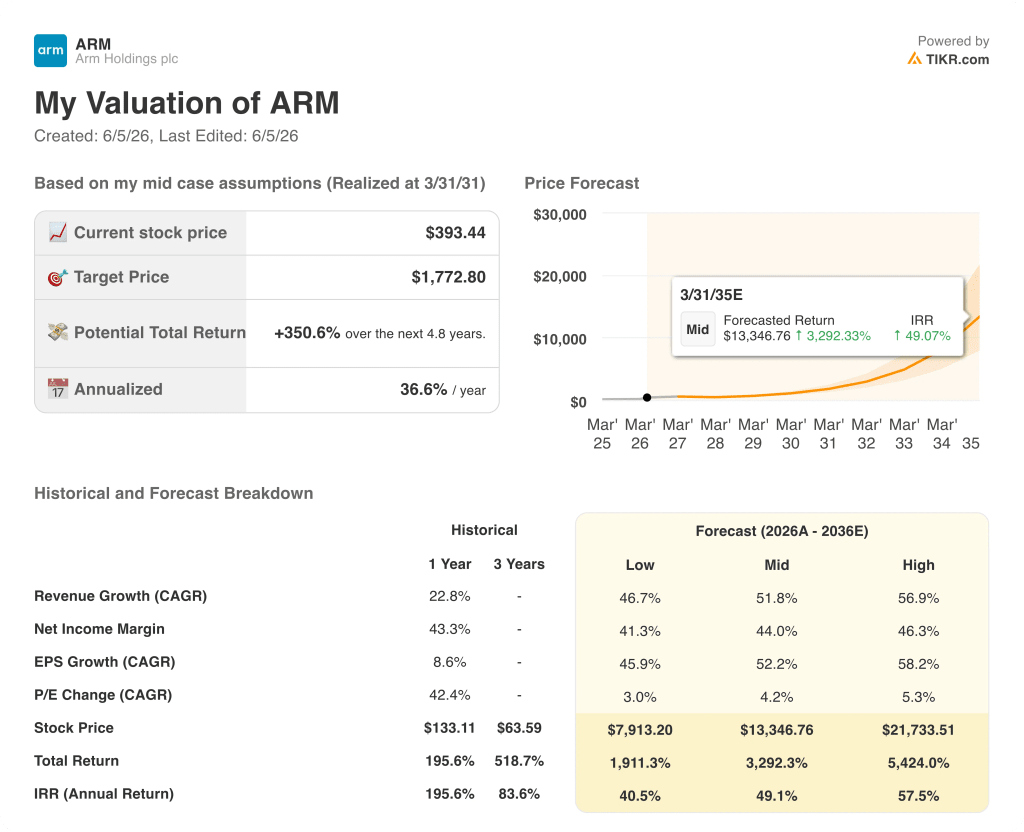Viewport: 1024px width, 832px height.
Task: Click the 518.7% three-year total return cell
Action: tap(519, 761)
